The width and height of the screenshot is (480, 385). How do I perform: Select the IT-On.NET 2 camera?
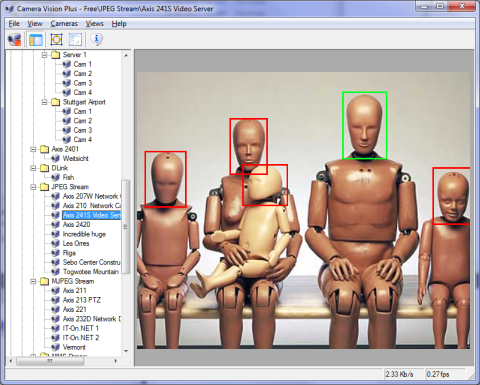click(81, 338)
